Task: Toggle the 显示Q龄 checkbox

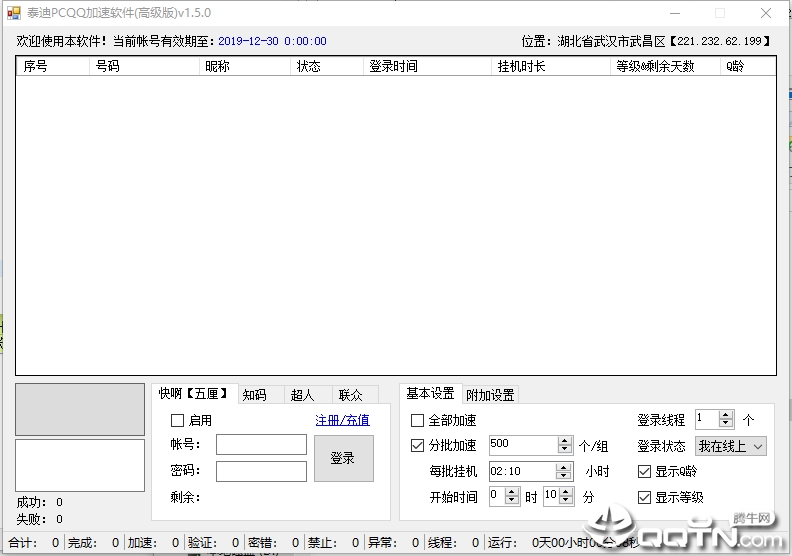Action: [x=644, y=472]
